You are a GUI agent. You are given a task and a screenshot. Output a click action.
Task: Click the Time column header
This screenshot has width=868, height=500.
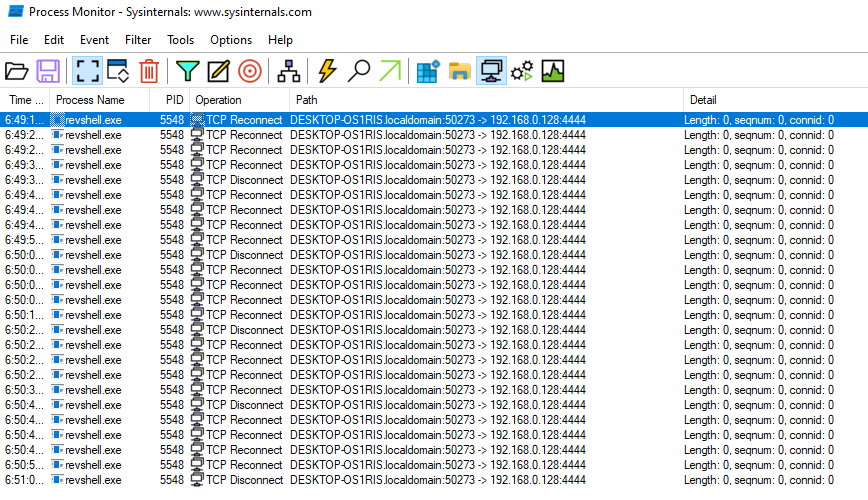click(x=25, y=100)
